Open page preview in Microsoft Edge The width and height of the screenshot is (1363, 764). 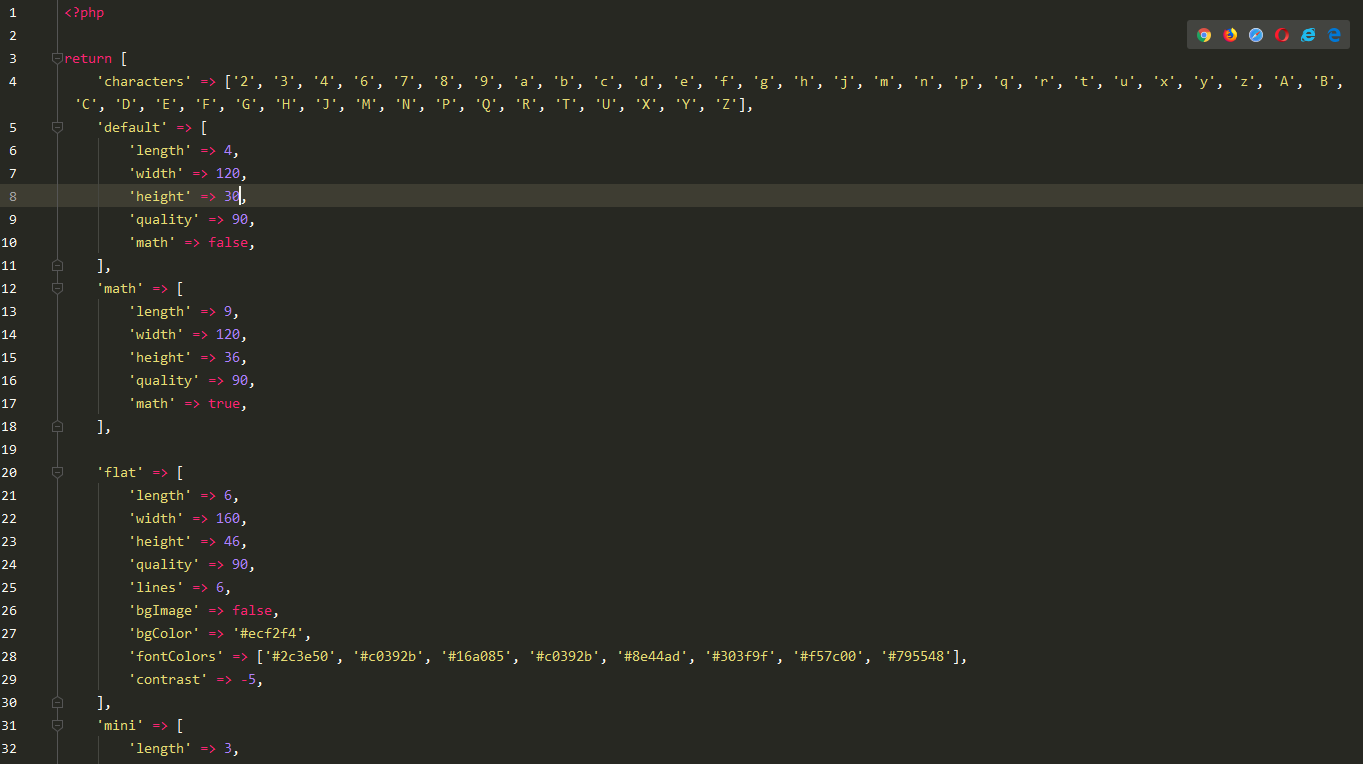pos(1333,34)
